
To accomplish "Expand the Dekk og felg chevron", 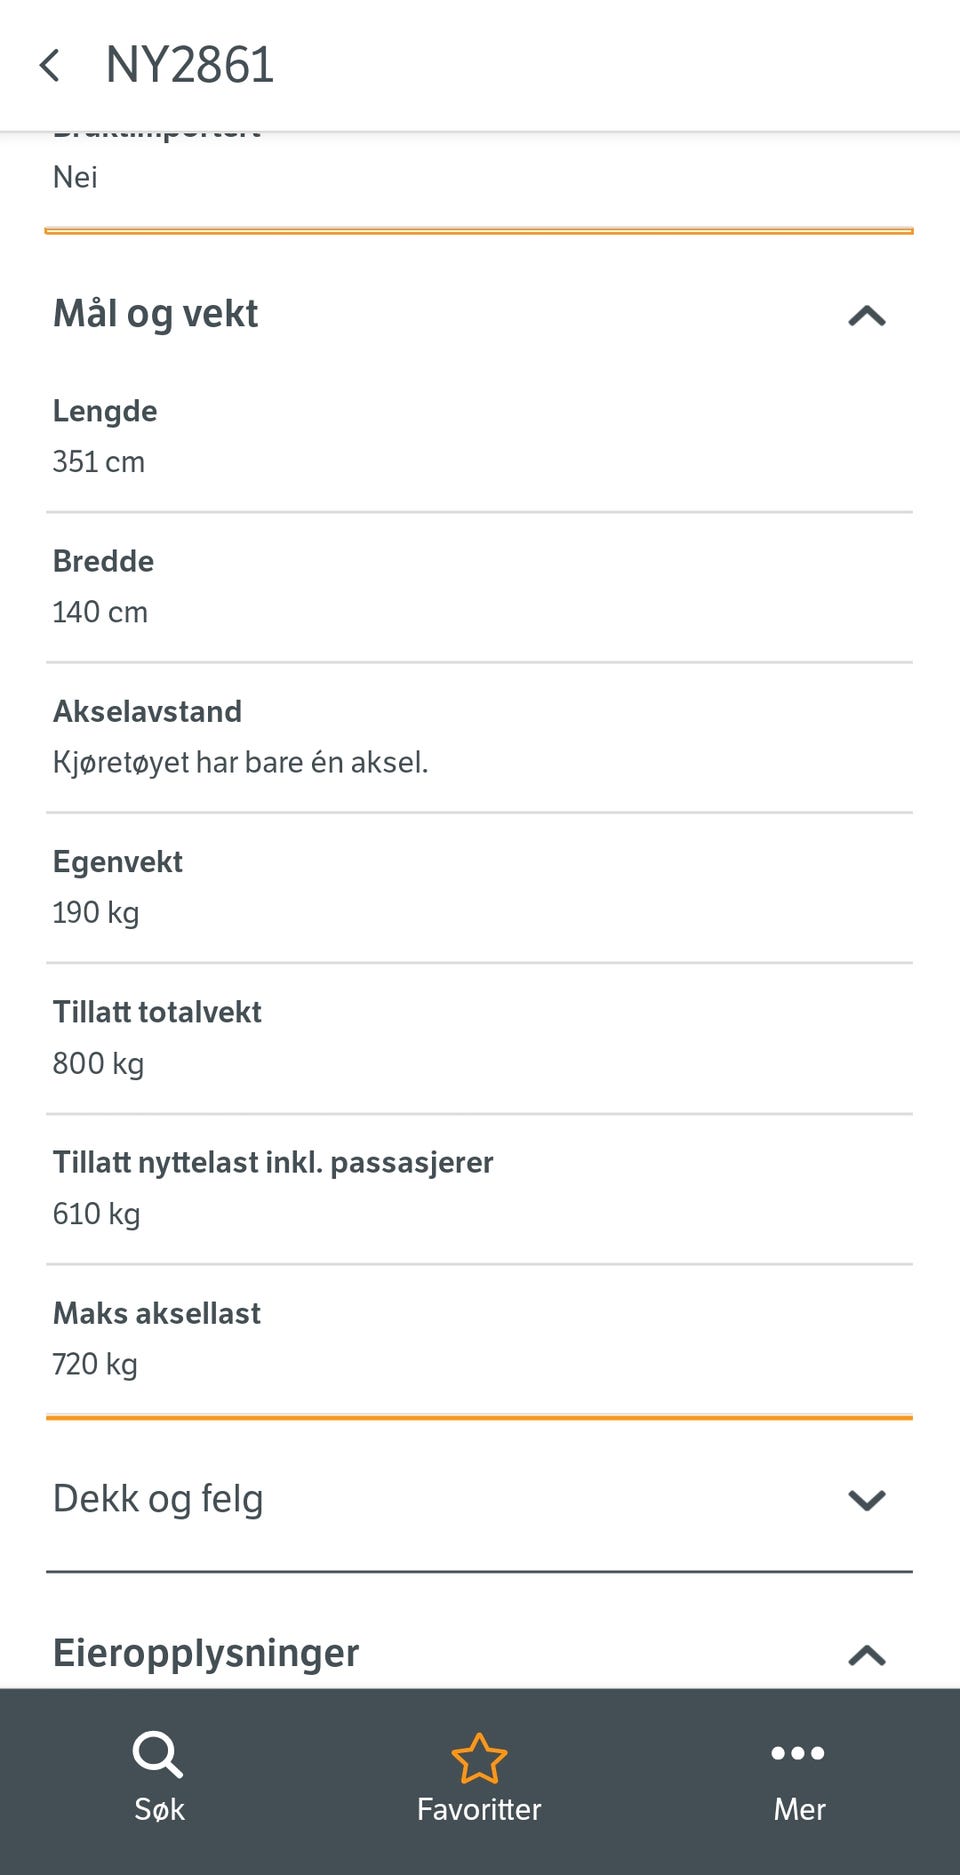I will 867,1500.
